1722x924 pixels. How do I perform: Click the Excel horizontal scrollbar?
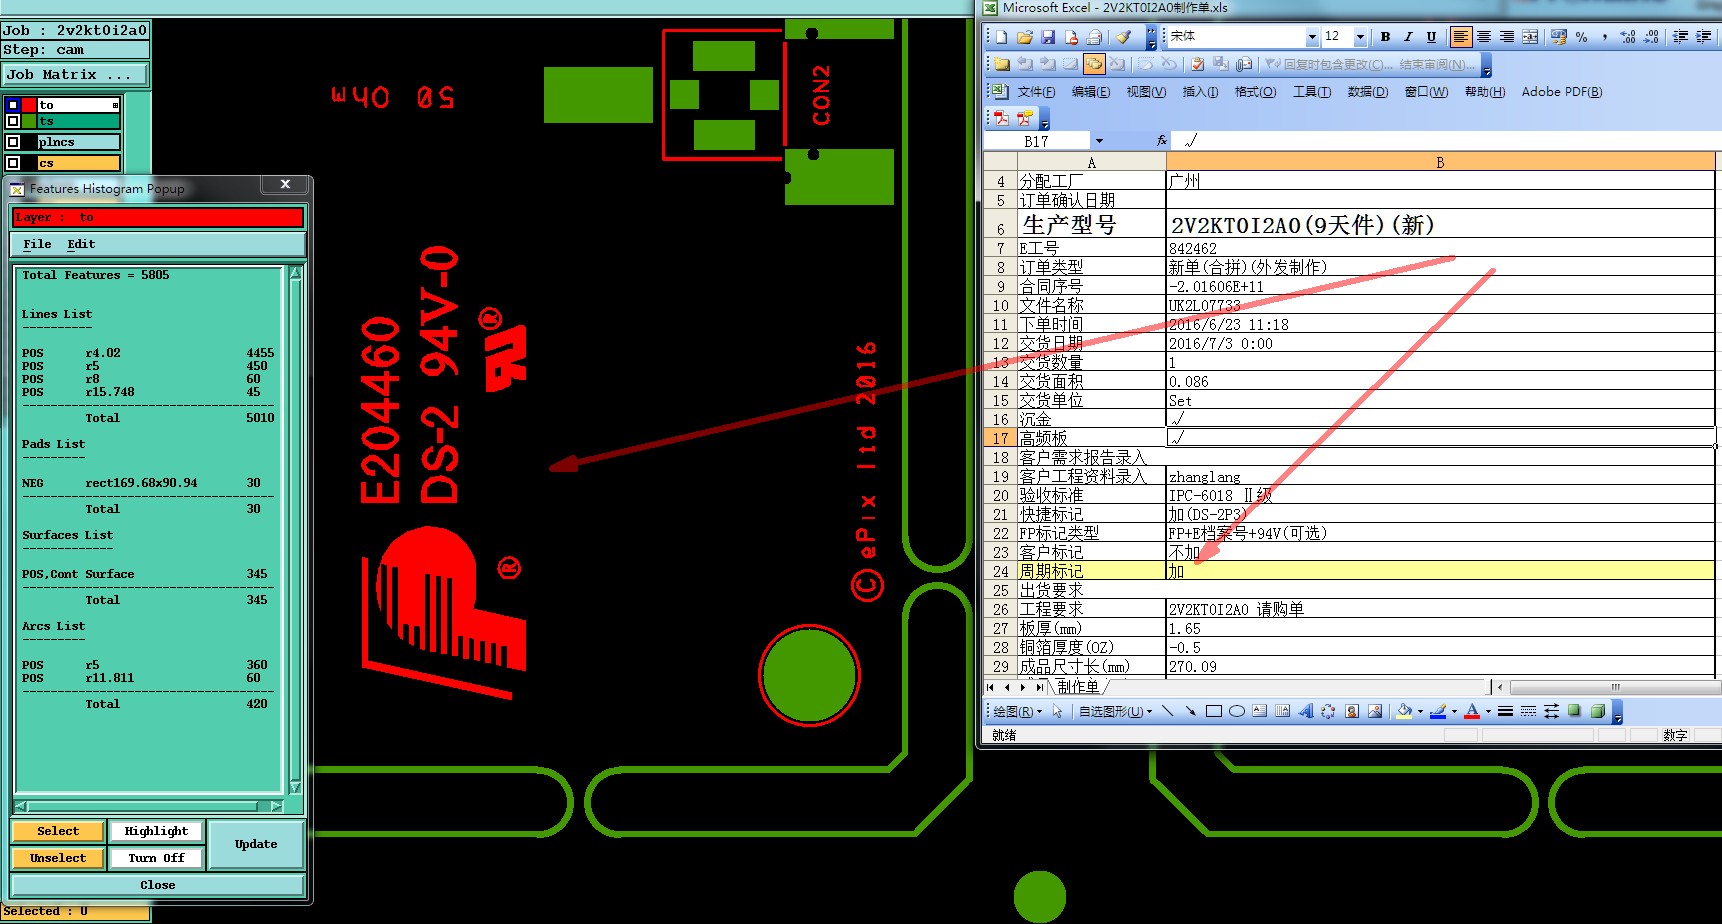point(1615,687)
